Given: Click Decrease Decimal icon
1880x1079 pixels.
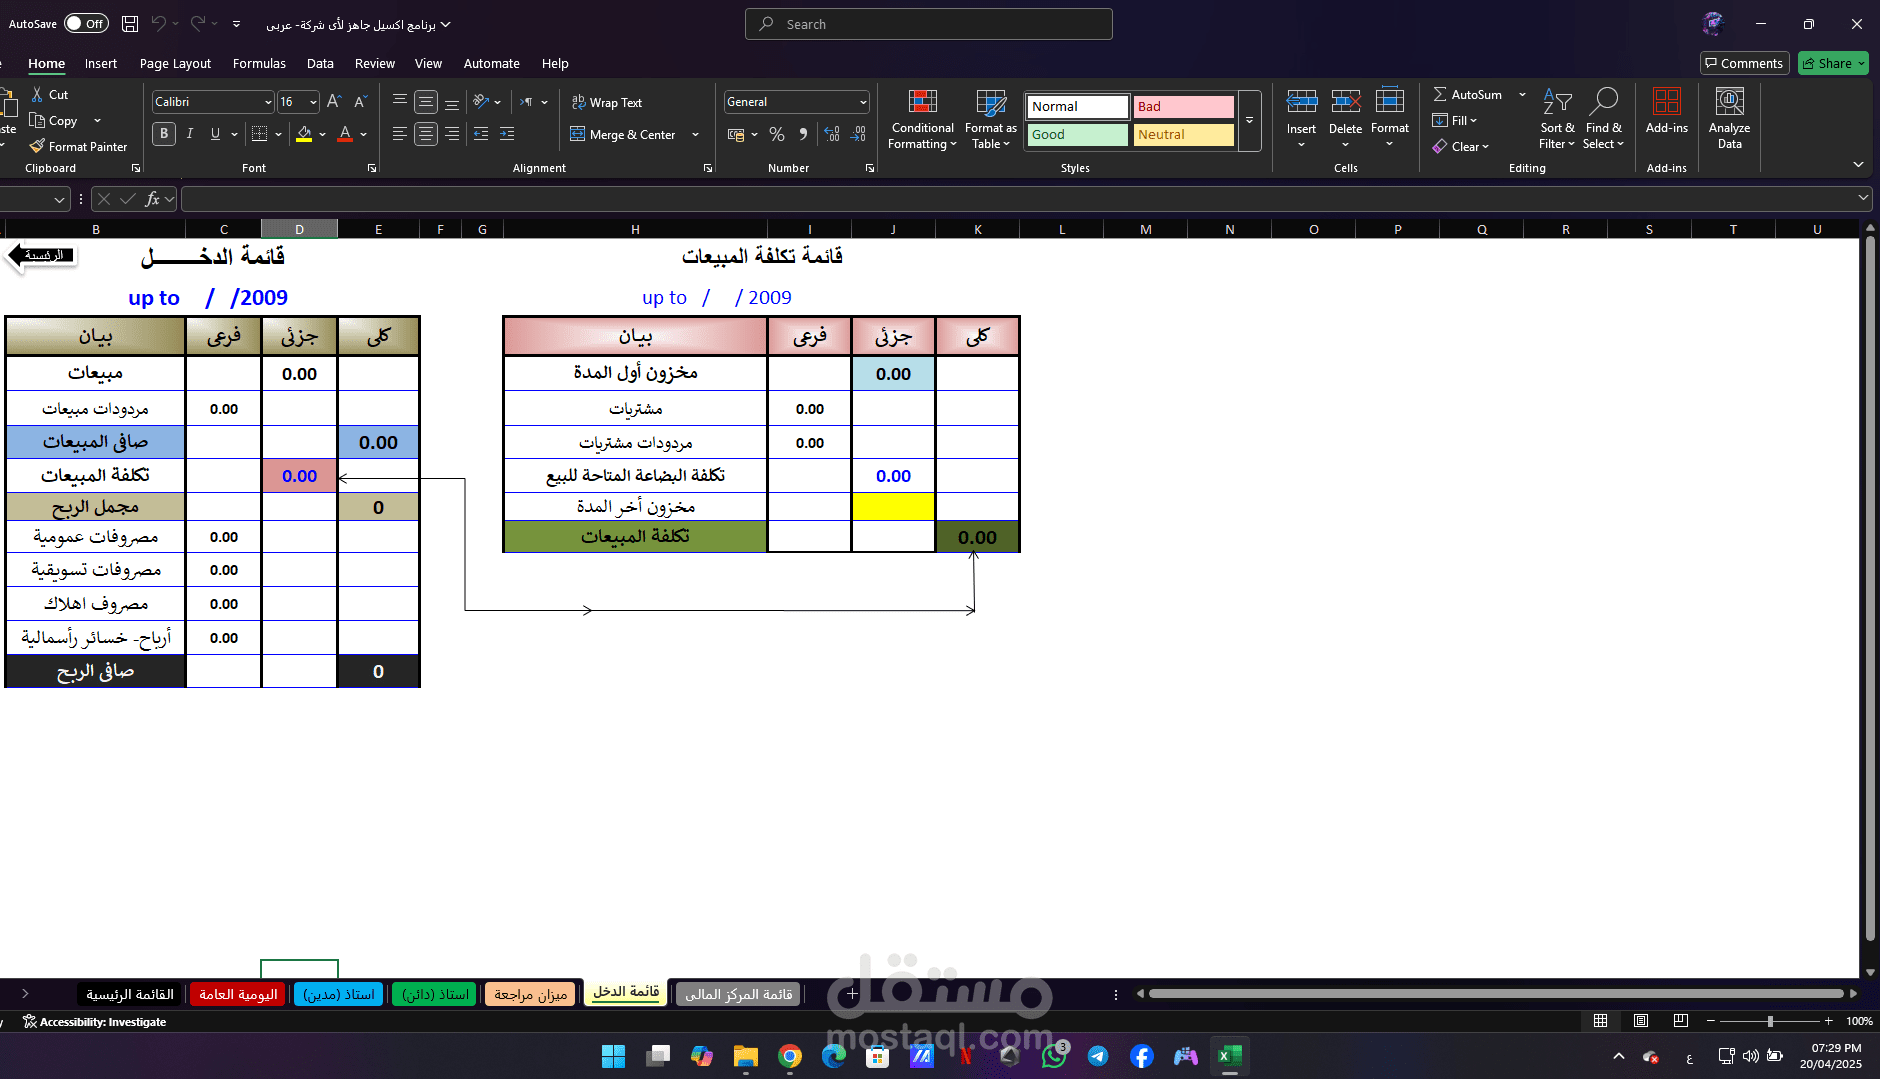Looking at the screenshot, I should (x=859, y=134).
